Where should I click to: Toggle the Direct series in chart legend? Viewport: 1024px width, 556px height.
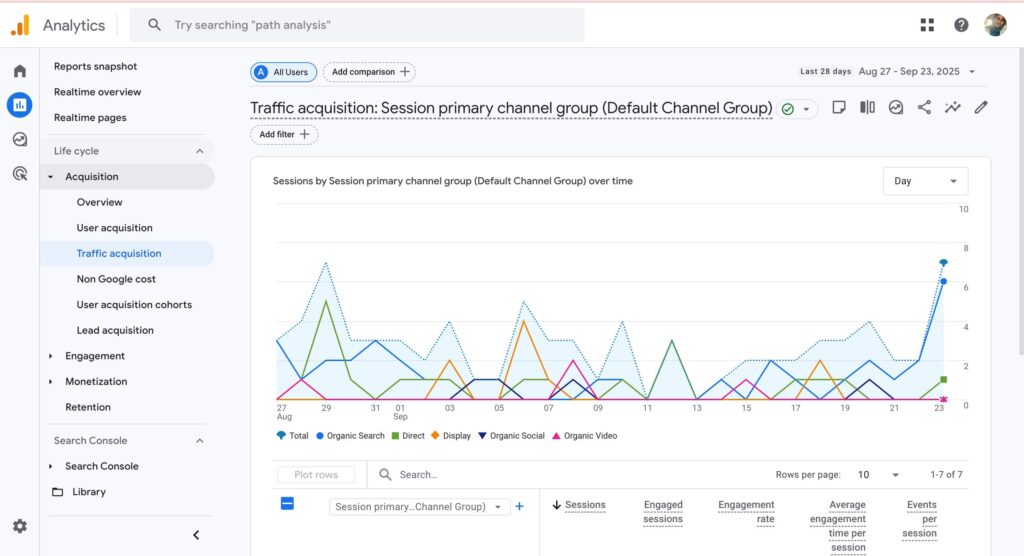[x=408, y=436]
